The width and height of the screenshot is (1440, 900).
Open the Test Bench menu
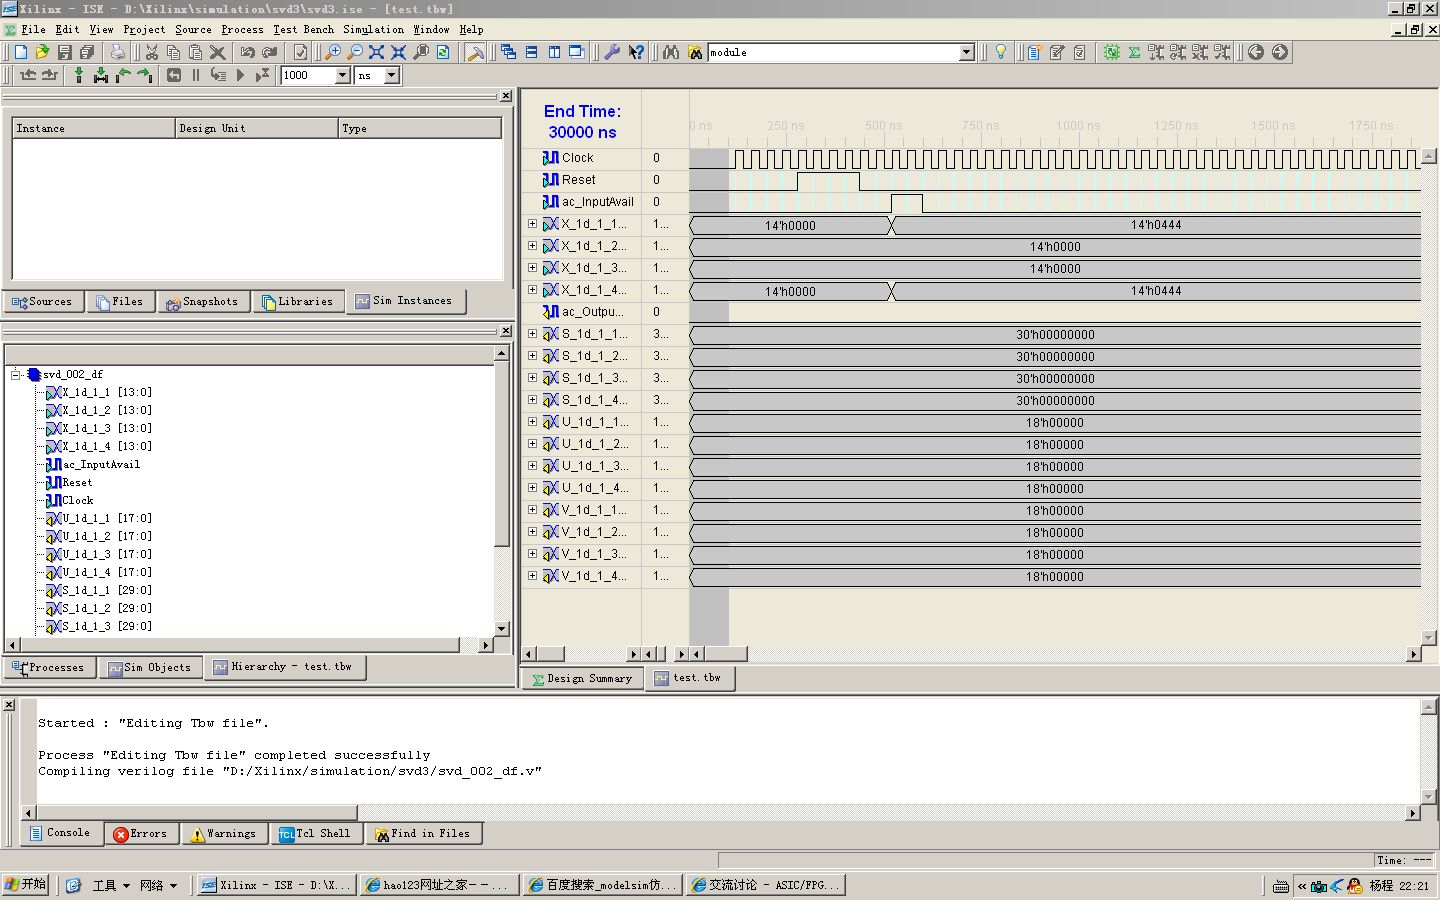(304, 29)
